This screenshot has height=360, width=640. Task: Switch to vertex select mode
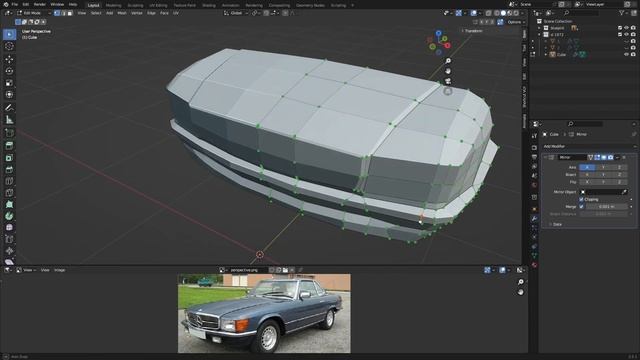click(57, 13)
